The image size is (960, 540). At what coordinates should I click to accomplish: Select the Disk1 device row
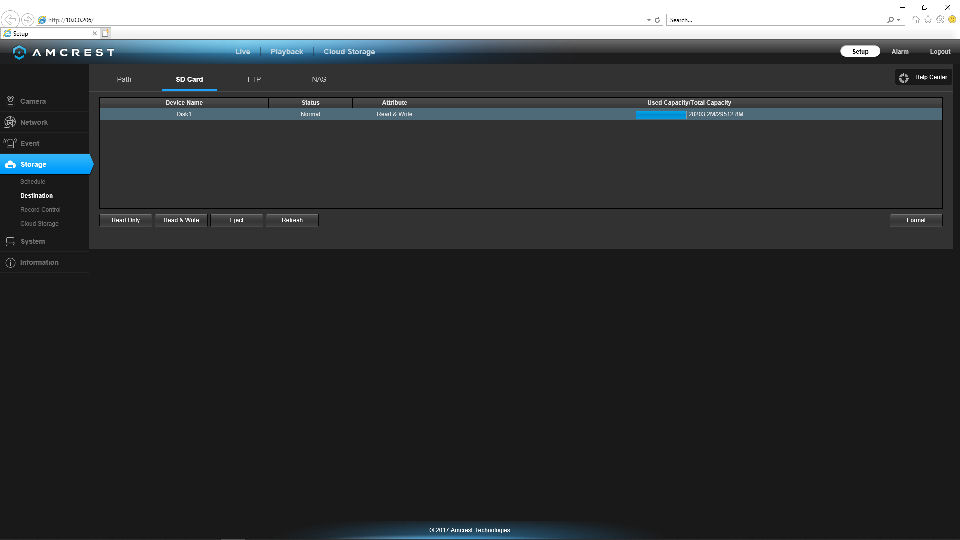[521, 114]
